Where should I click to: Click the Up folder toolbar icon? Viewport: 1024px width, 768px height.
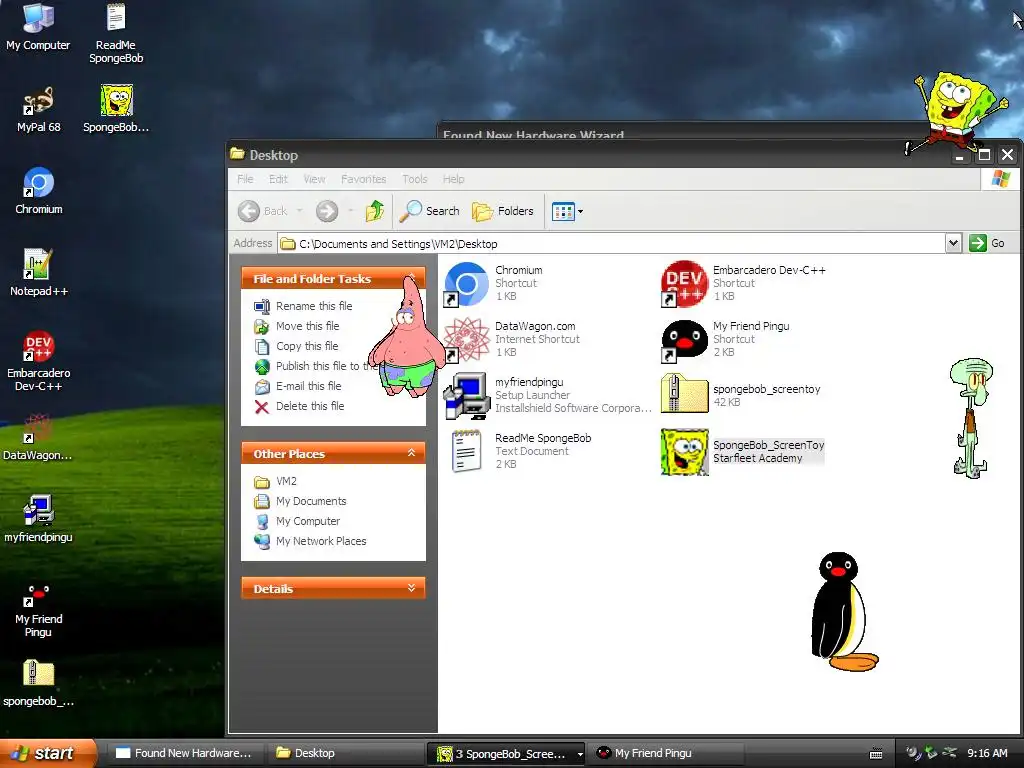click(x=375, y=211)
